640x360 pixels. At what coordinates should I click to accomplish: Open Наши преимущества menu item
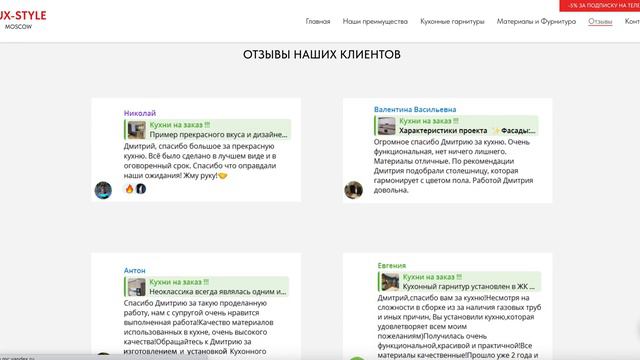pyautogui.click(x=375, y=21)
